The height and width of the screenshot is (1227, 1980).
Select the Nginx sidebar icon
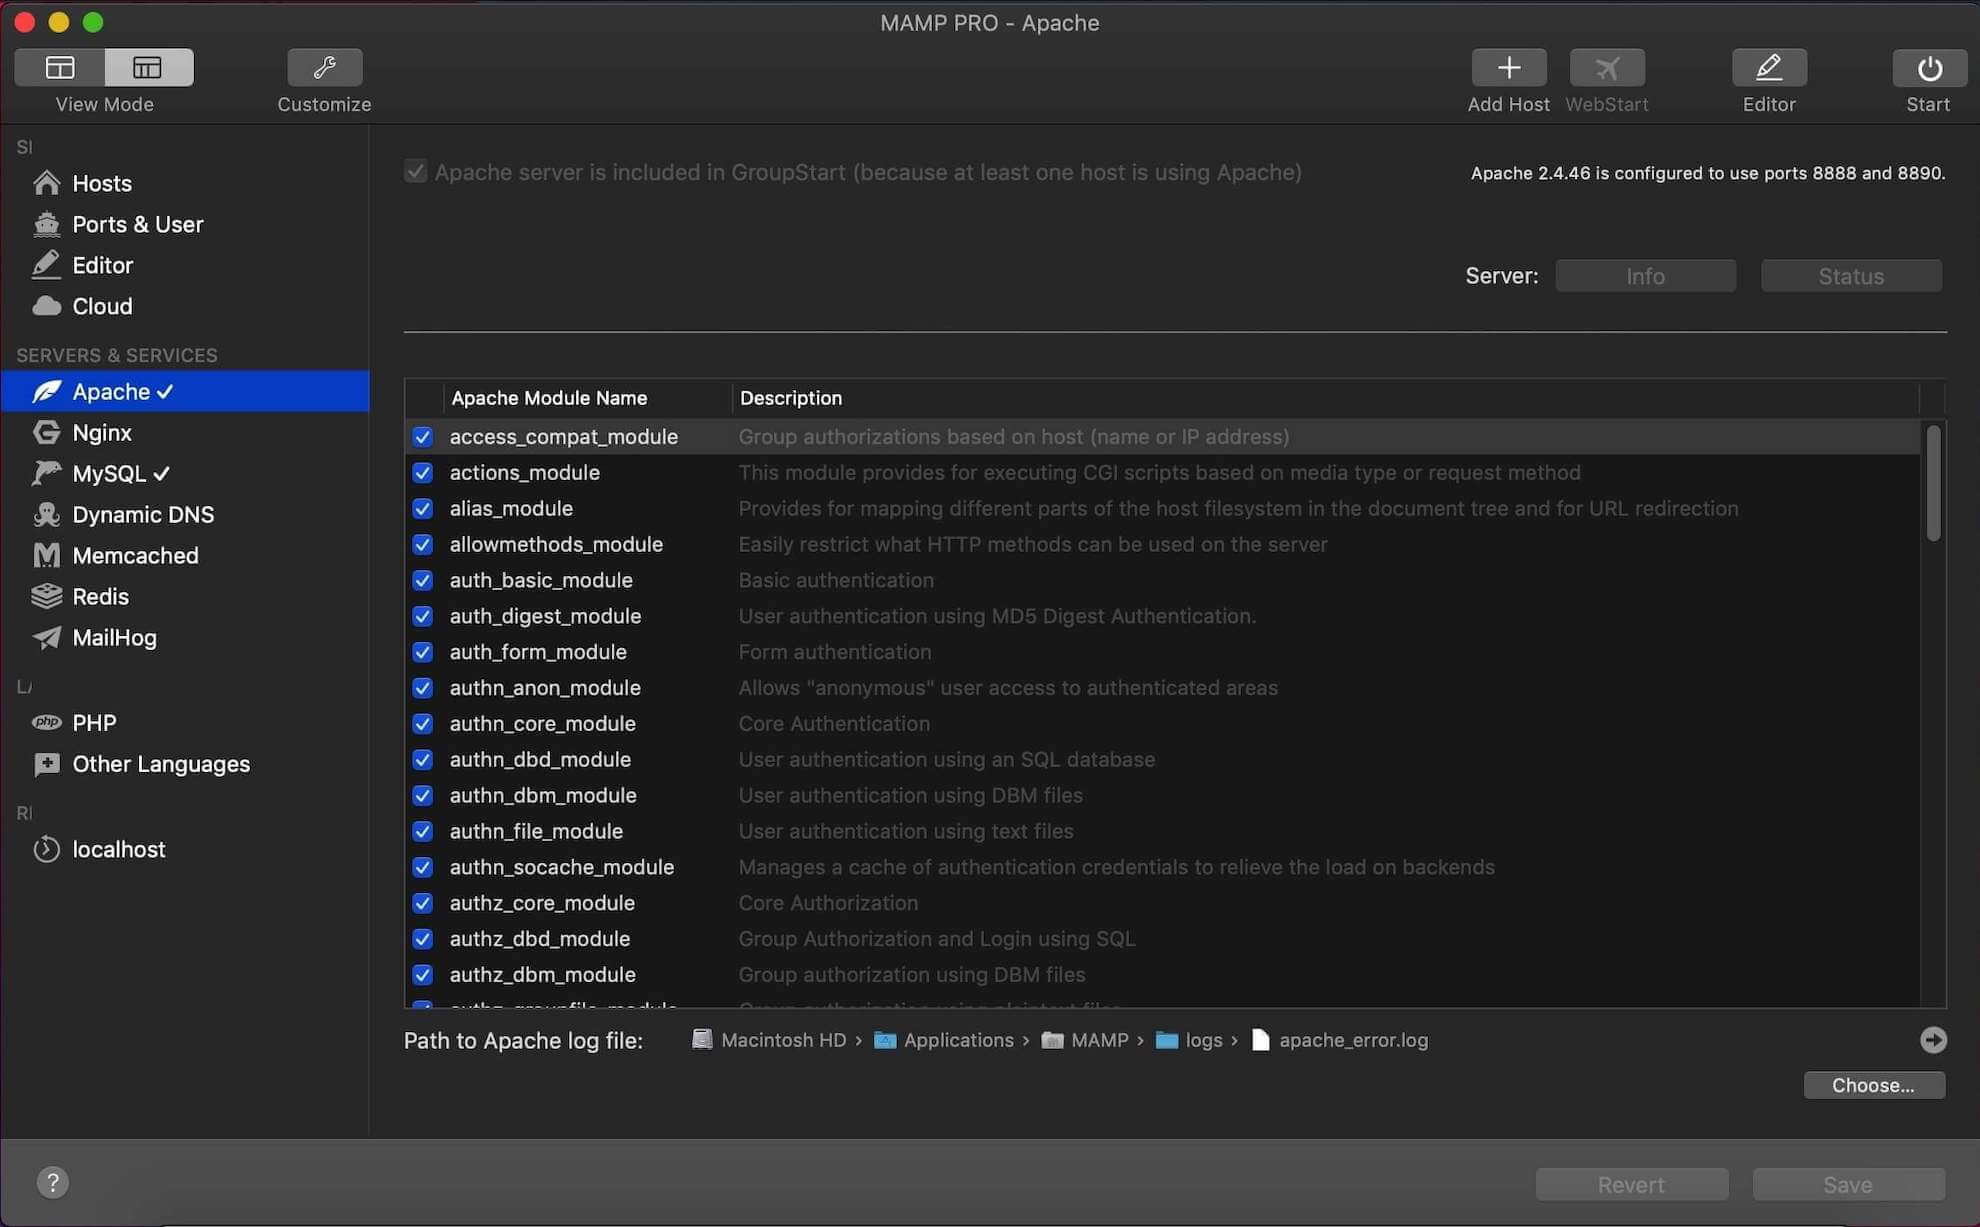point(46,433)
